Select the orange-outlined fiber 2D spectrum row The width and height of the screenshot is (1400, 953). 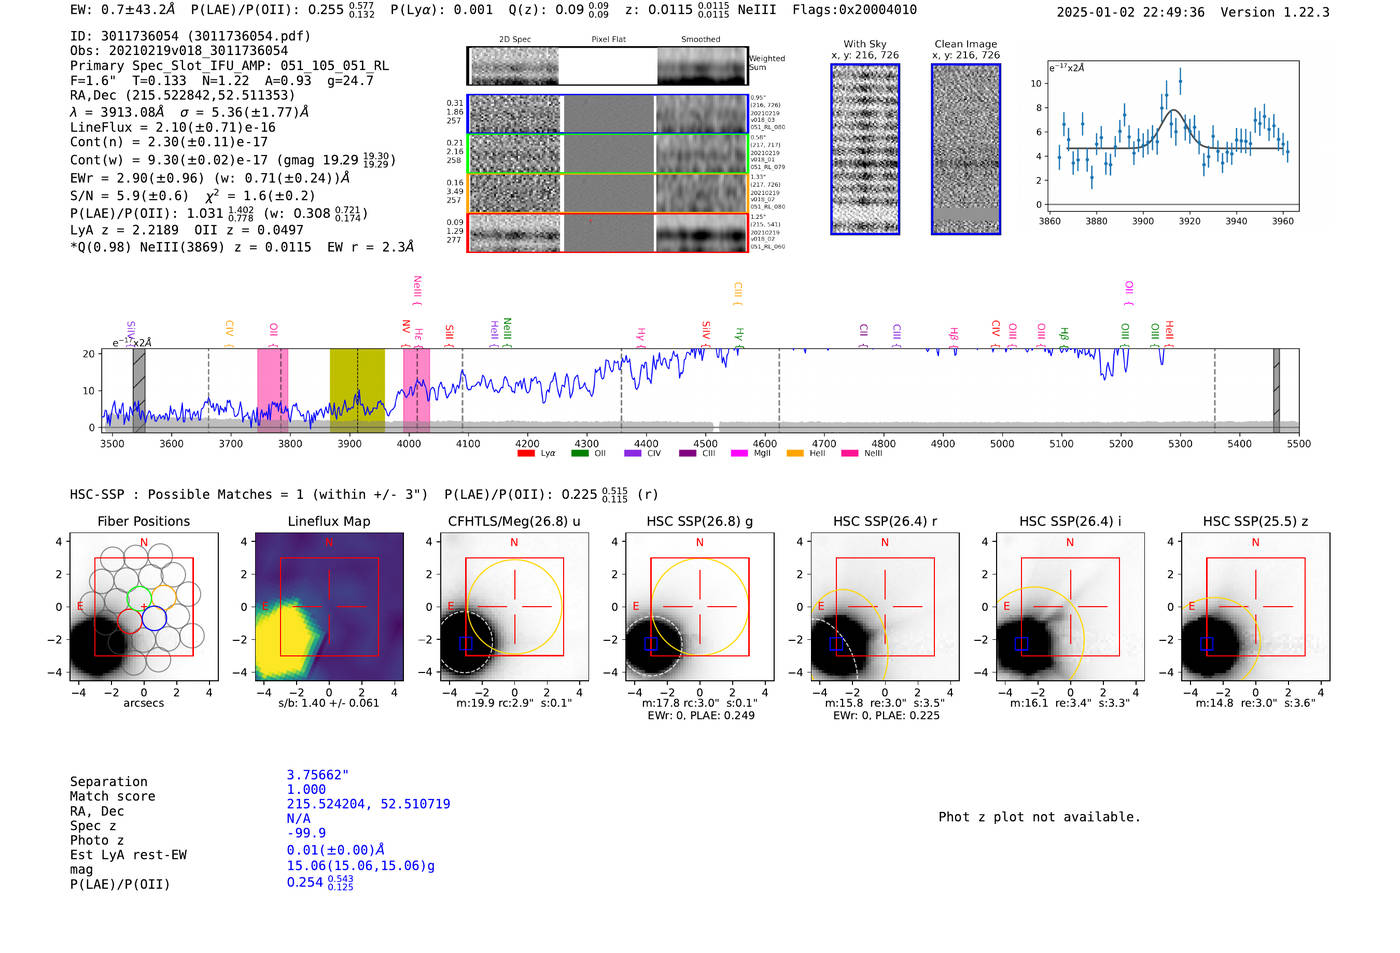coord(608,193)
